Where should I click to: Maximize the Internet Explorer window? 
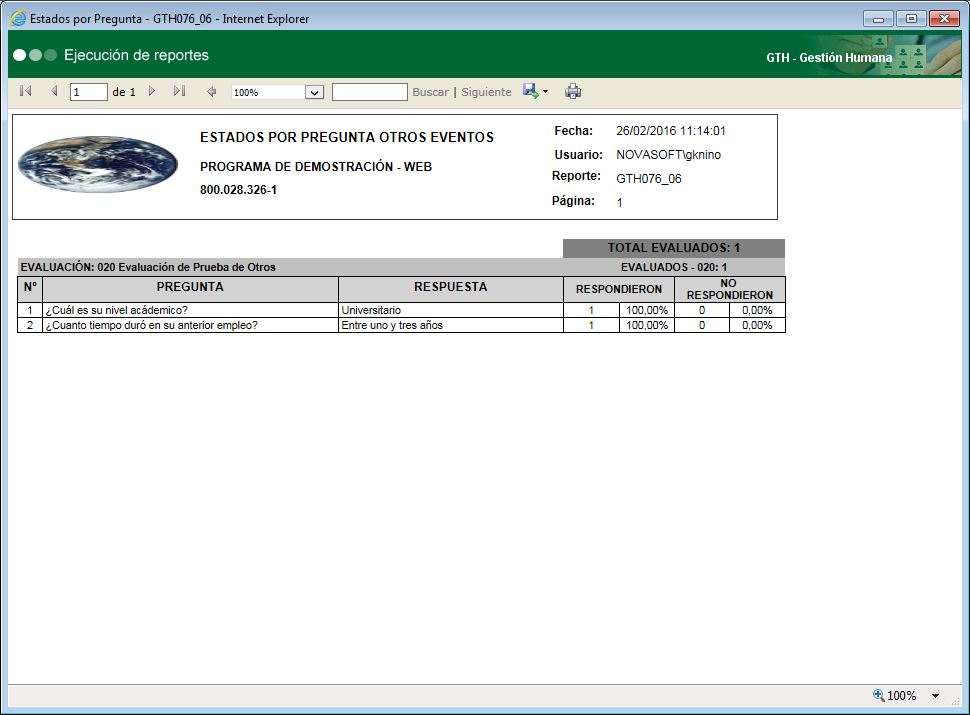[911, 19]
